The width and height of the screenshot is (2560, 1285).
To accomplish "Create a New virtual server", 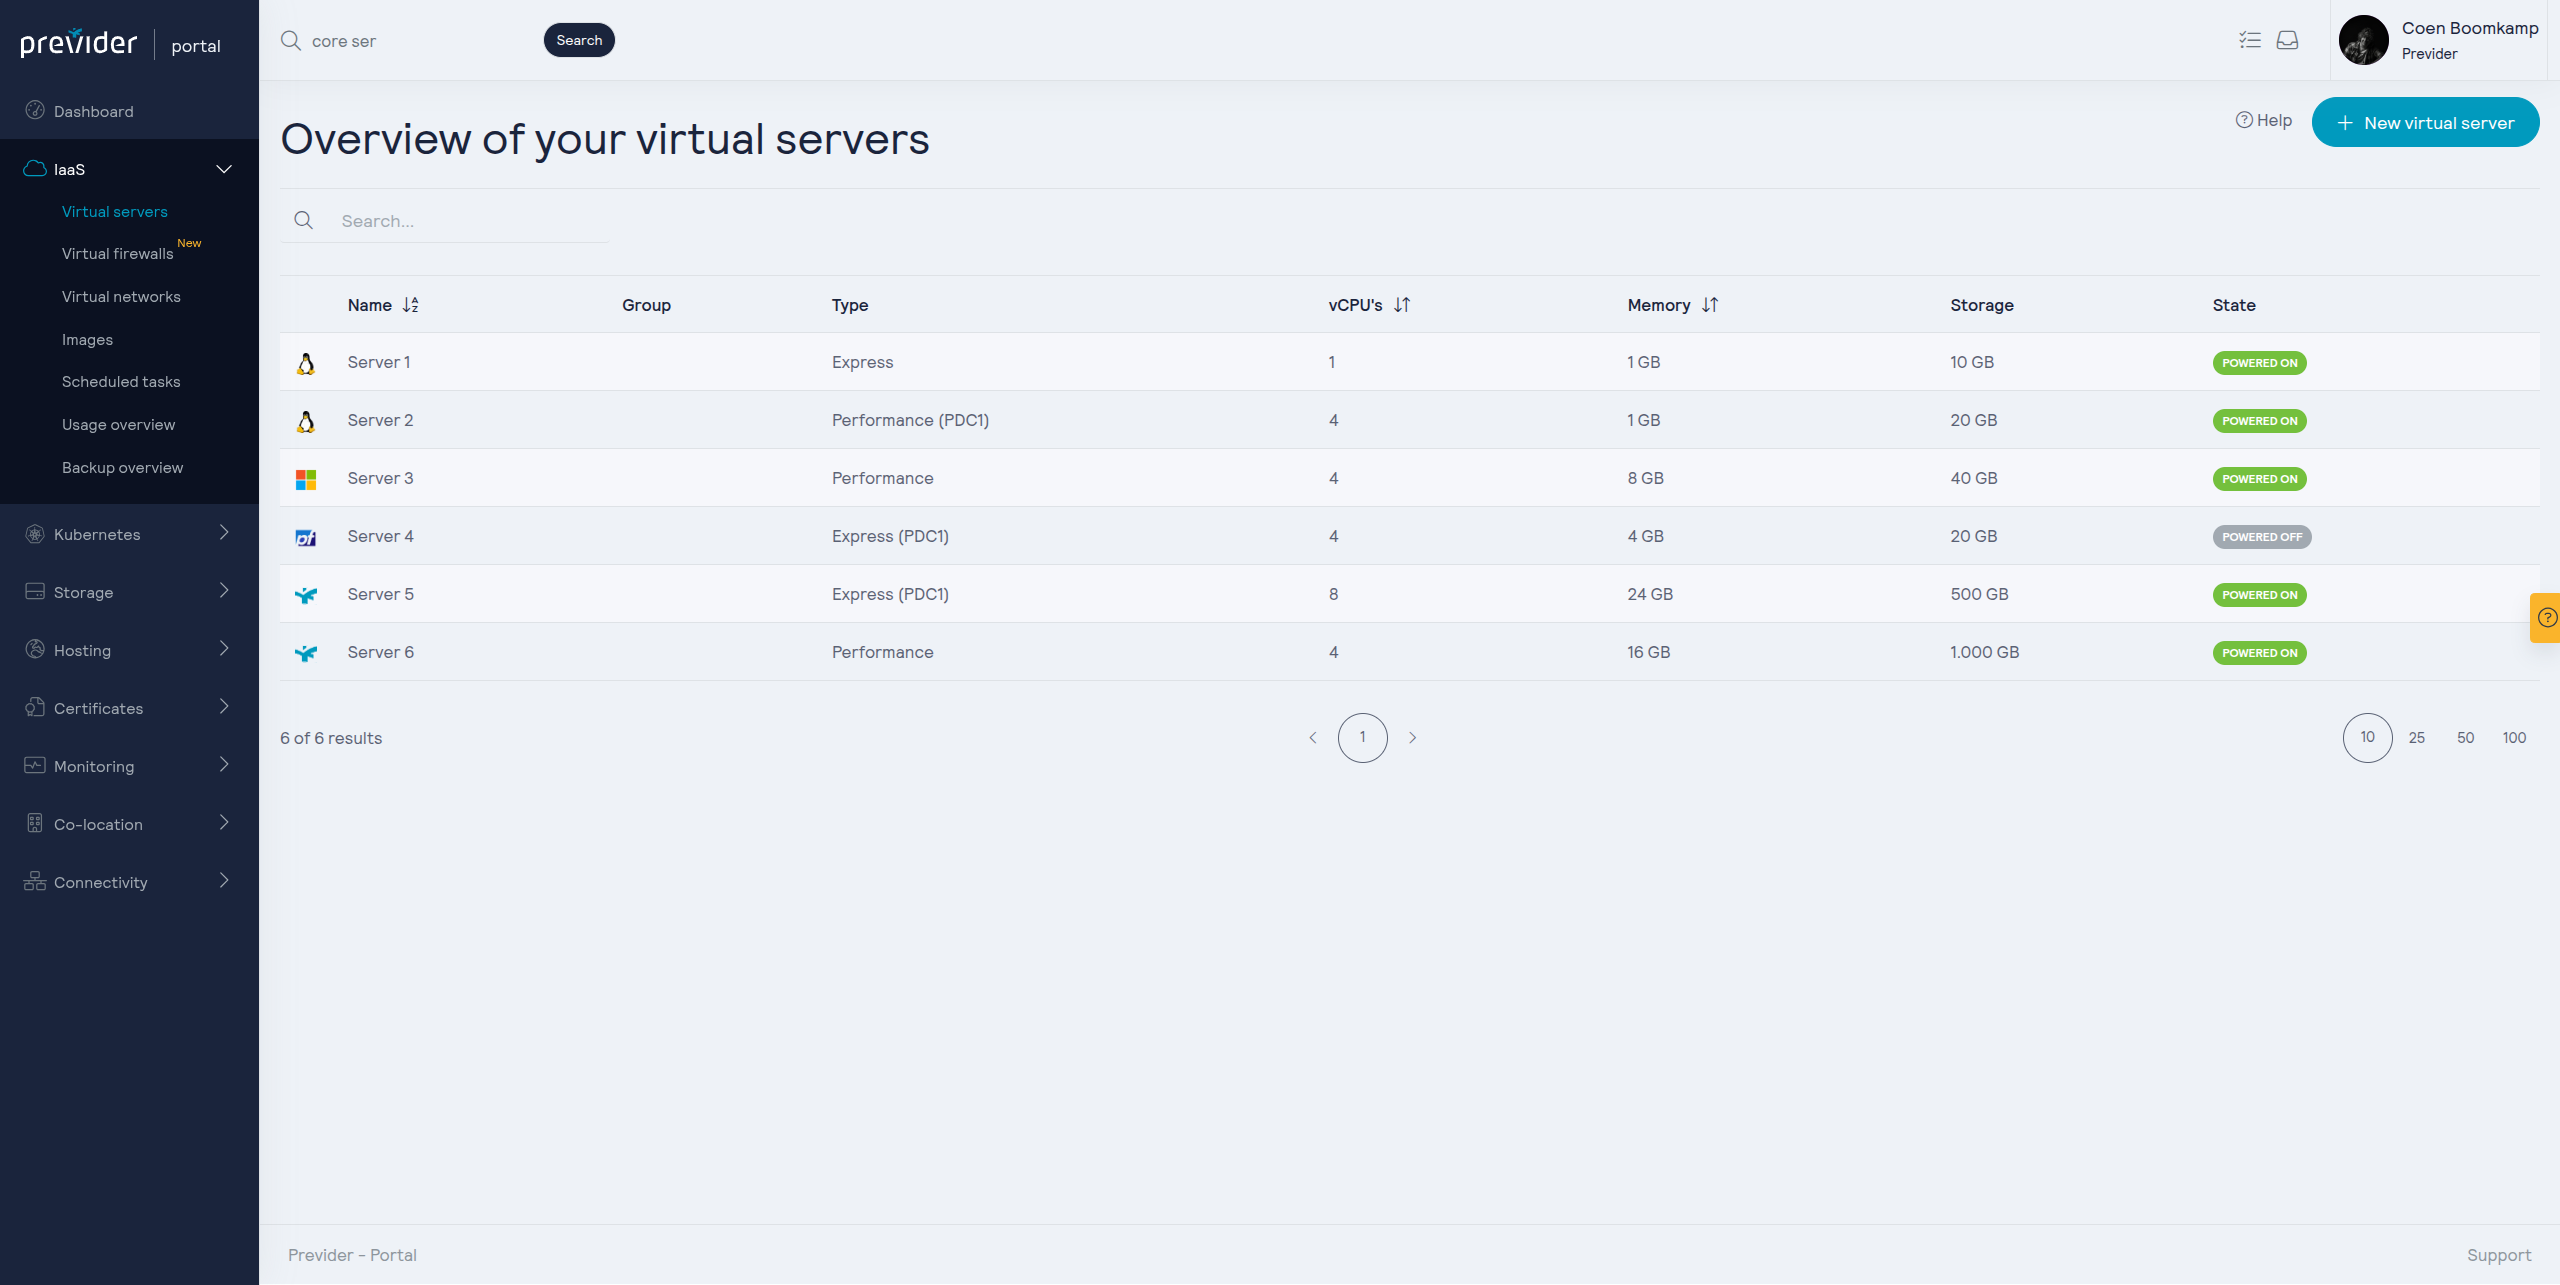I will [2425, 123].
